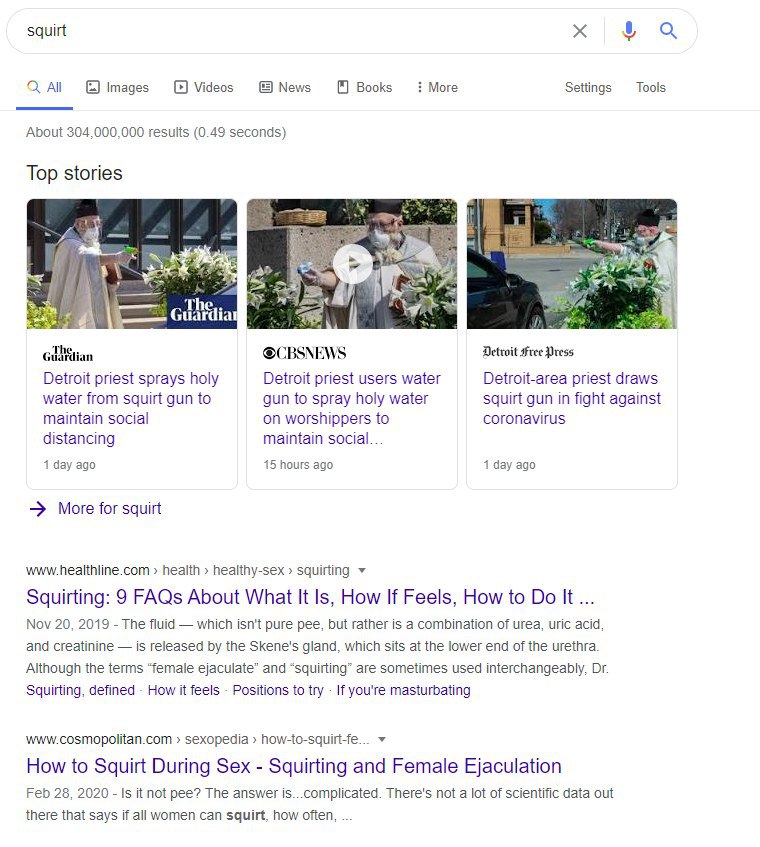Click into the search text field
This screenshot has width=760, height=847.
pyautogui.click(x=292, y=31)
